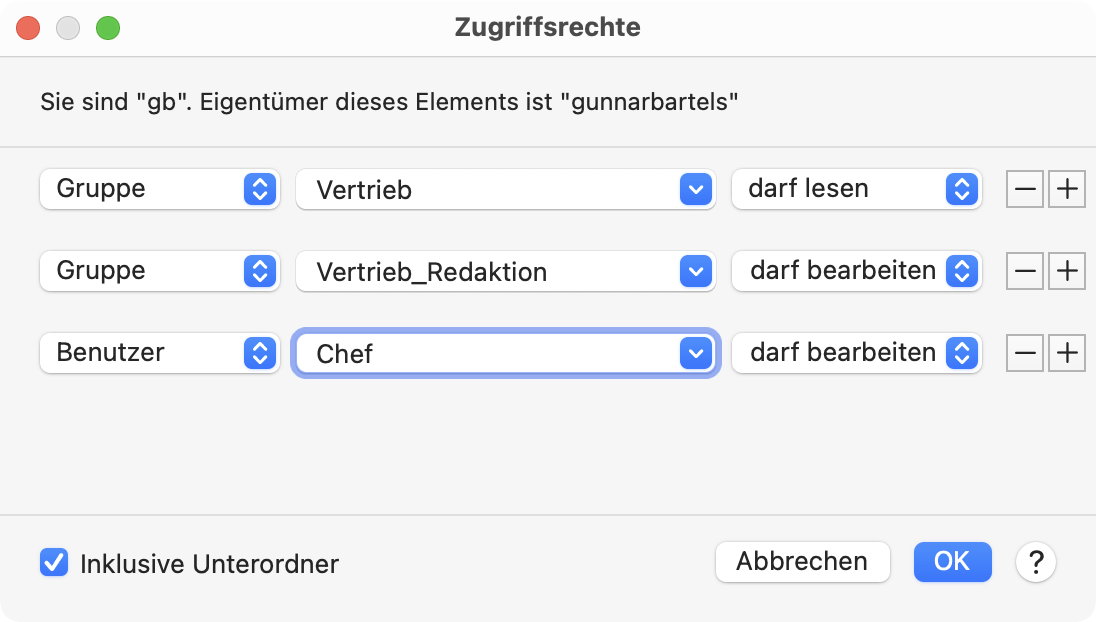Expand the Chef combo box arrow
Screen dimensions: 1096x622
click(x=695, y=353)
